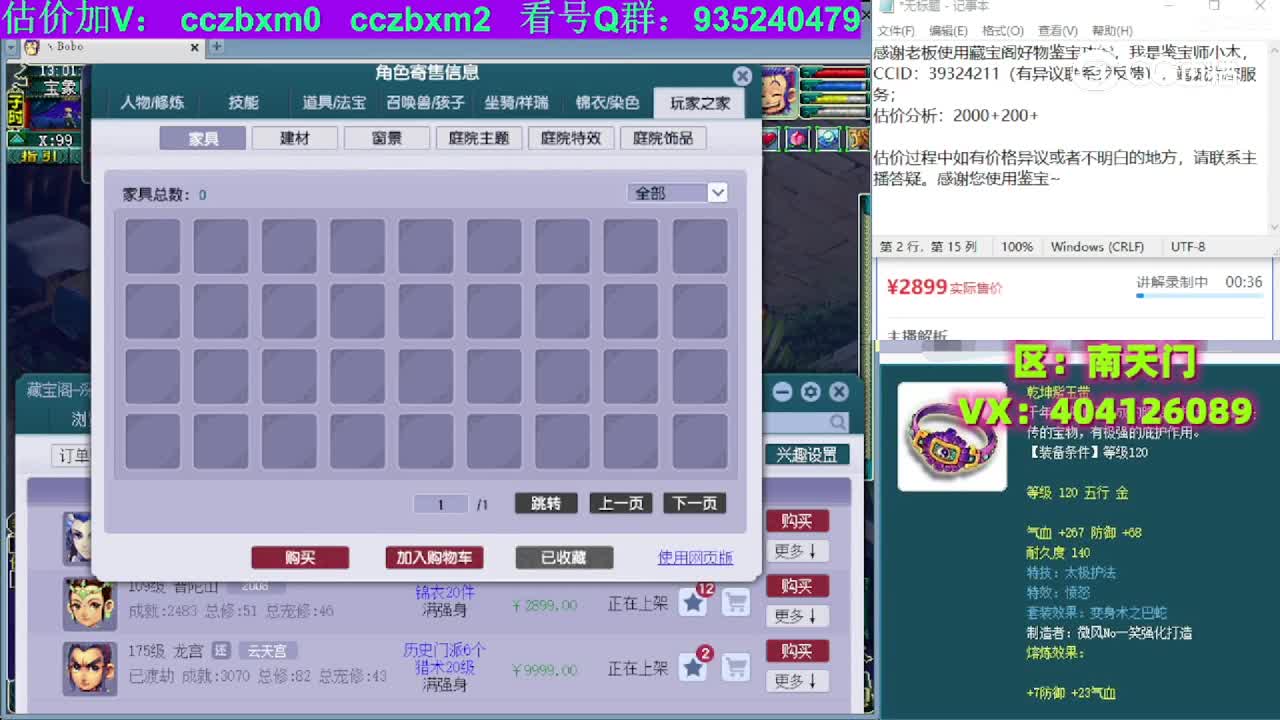Click the game character portrait at top right
Image resolution: width=1280 pixels, height=720 pixels.
[x=779, y=91]
